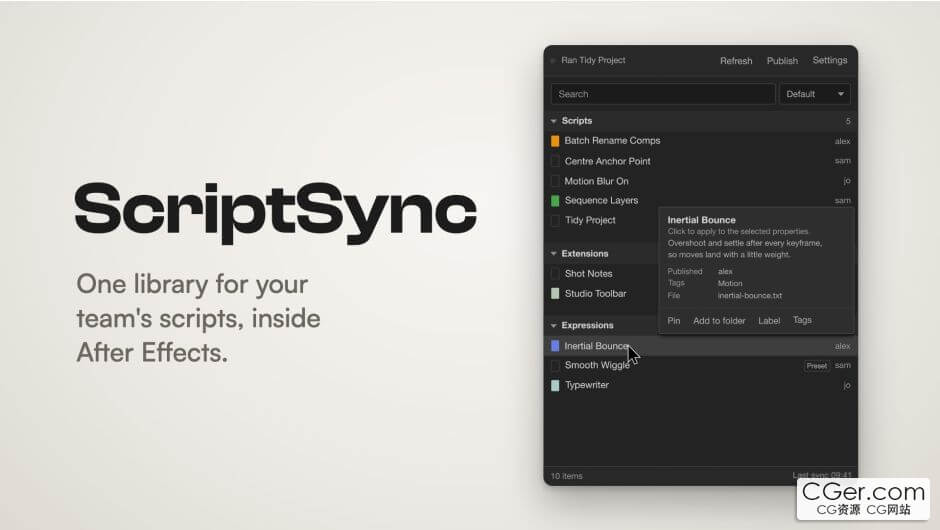Click empty label box for Smooth Wiggle

[x=555, y=366]
